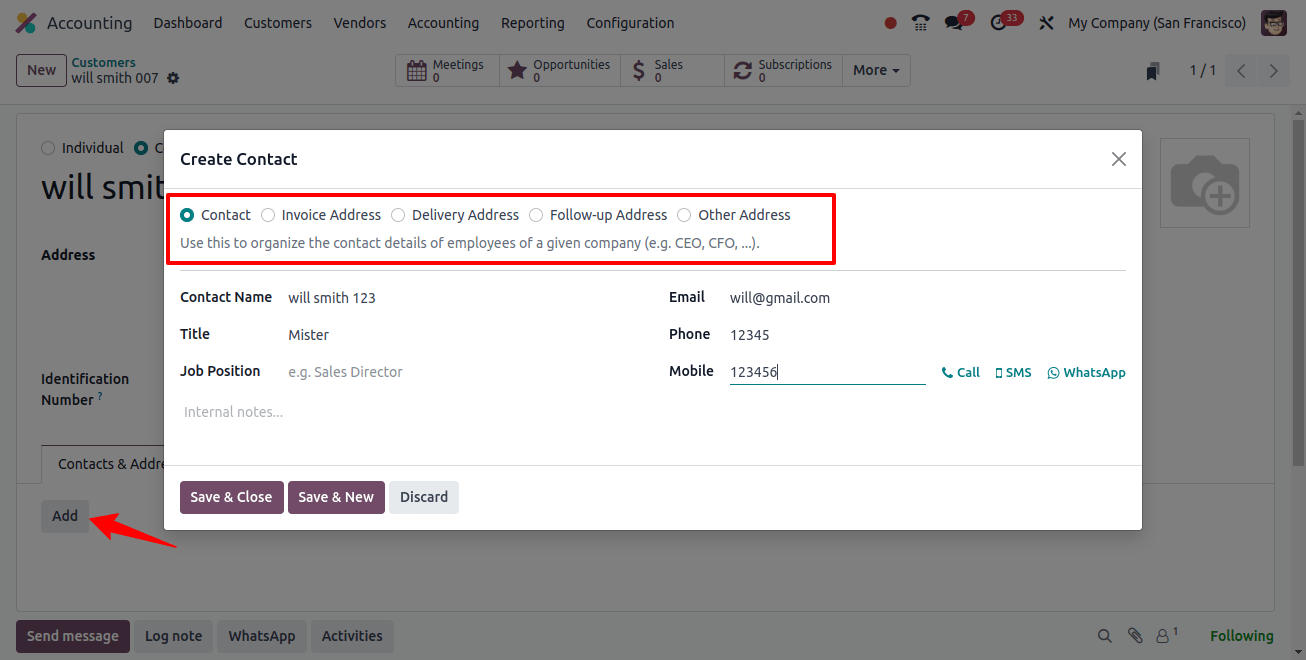Image resolution: width=1306 pixels, height=660 pixels.
Task: Click the Contact Name field
Action: tap(460, 298)
